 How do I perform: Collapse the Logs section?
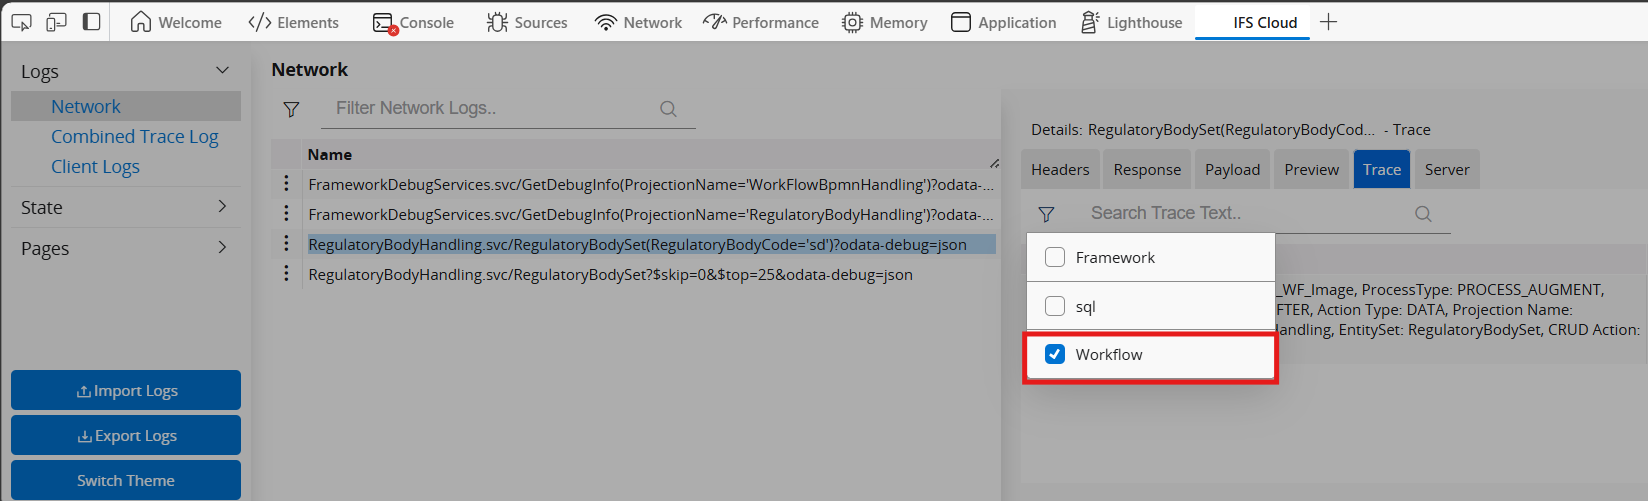point(222,71)
